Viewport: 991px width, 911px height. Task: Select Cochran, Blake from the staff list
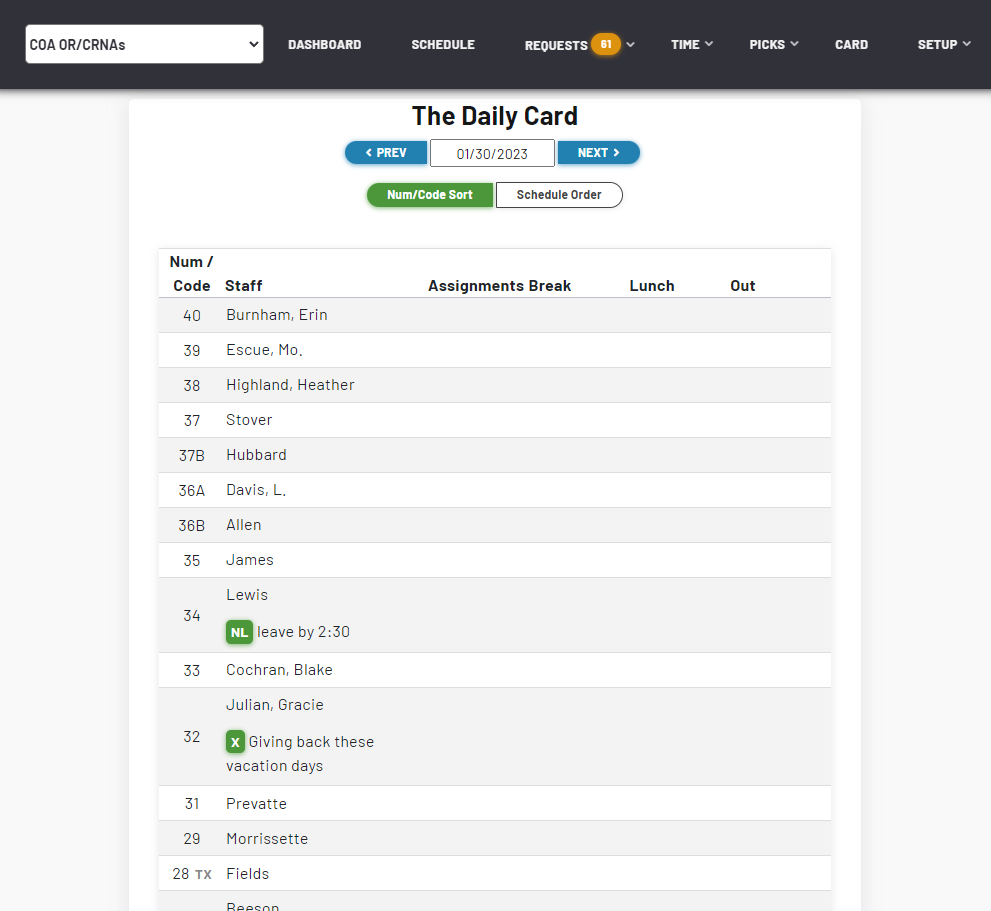(x=279, y=669)
